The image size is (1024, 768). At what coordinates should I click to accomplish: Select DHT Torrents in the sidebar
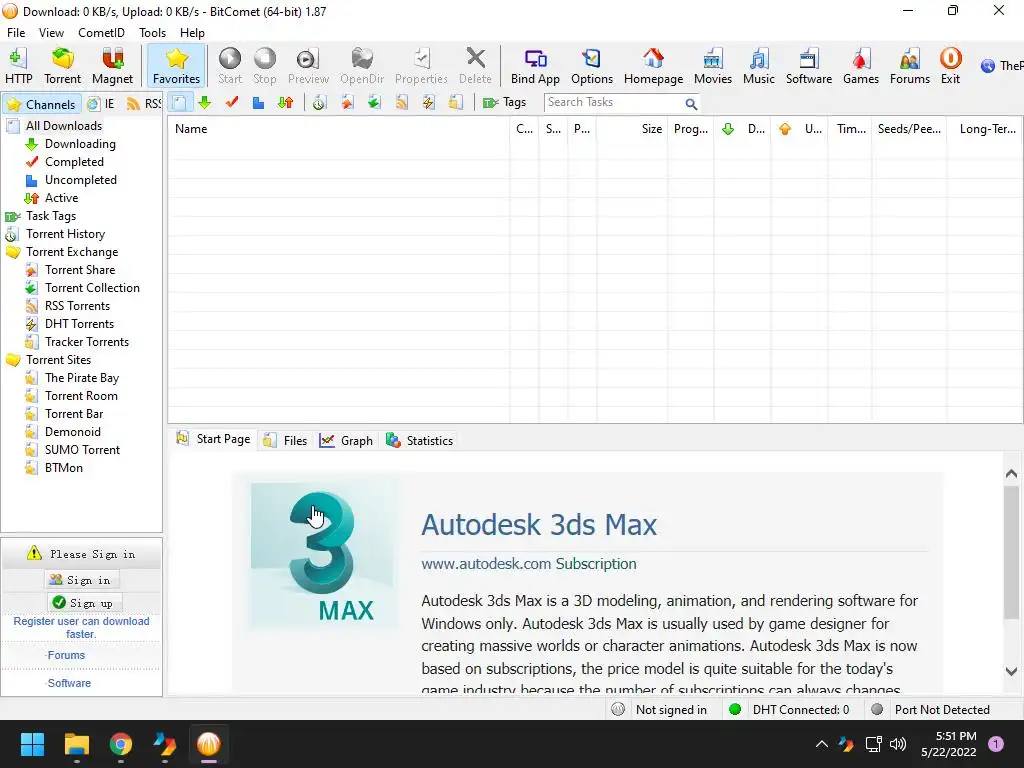pos(79,324)
